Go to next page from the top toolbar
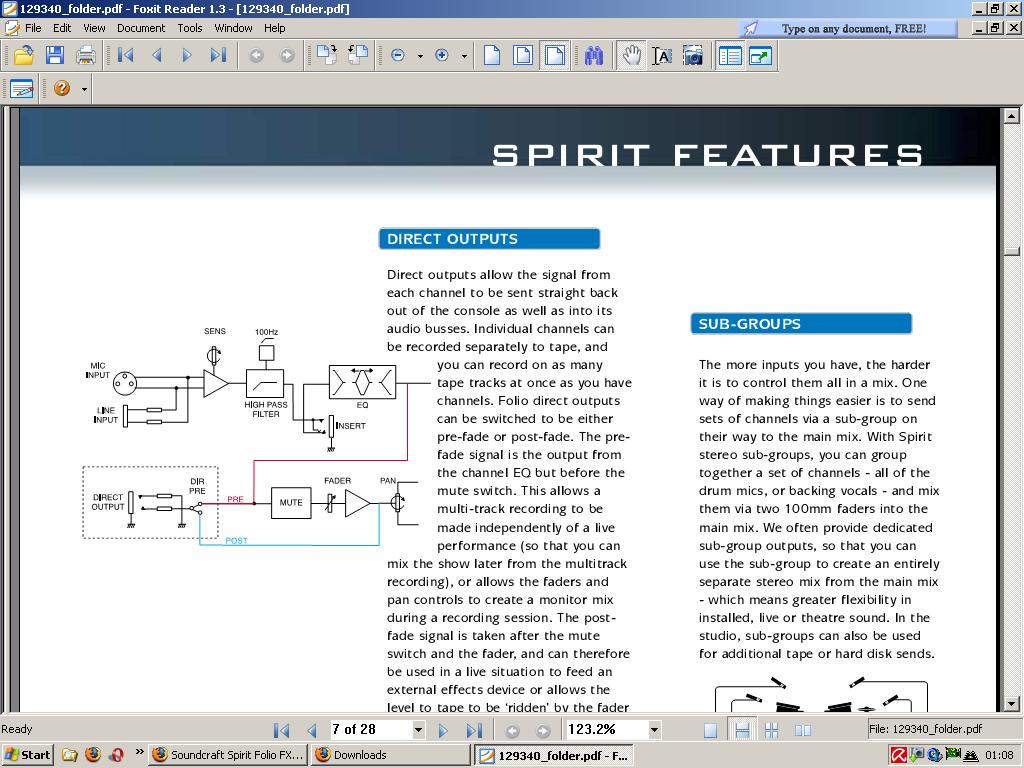The image size is (1024, 768). (187, 56)
